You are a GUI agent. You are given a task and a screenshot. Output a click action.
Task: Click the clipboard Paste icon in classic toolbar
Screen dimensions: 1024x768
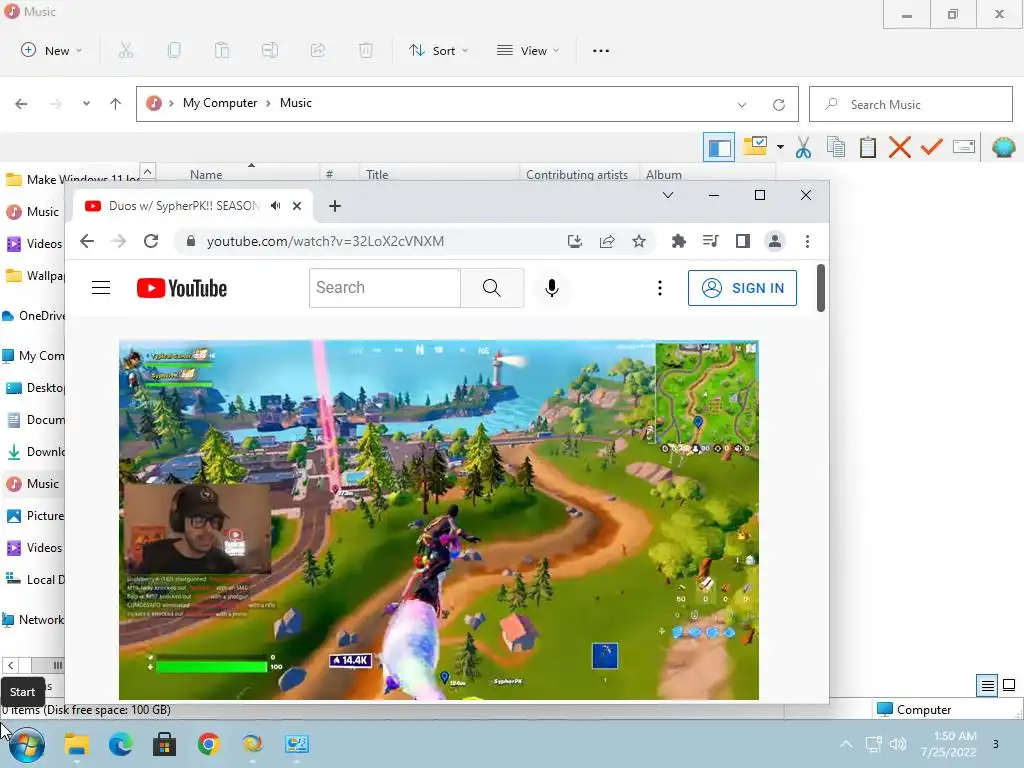(x=867, y=148)
